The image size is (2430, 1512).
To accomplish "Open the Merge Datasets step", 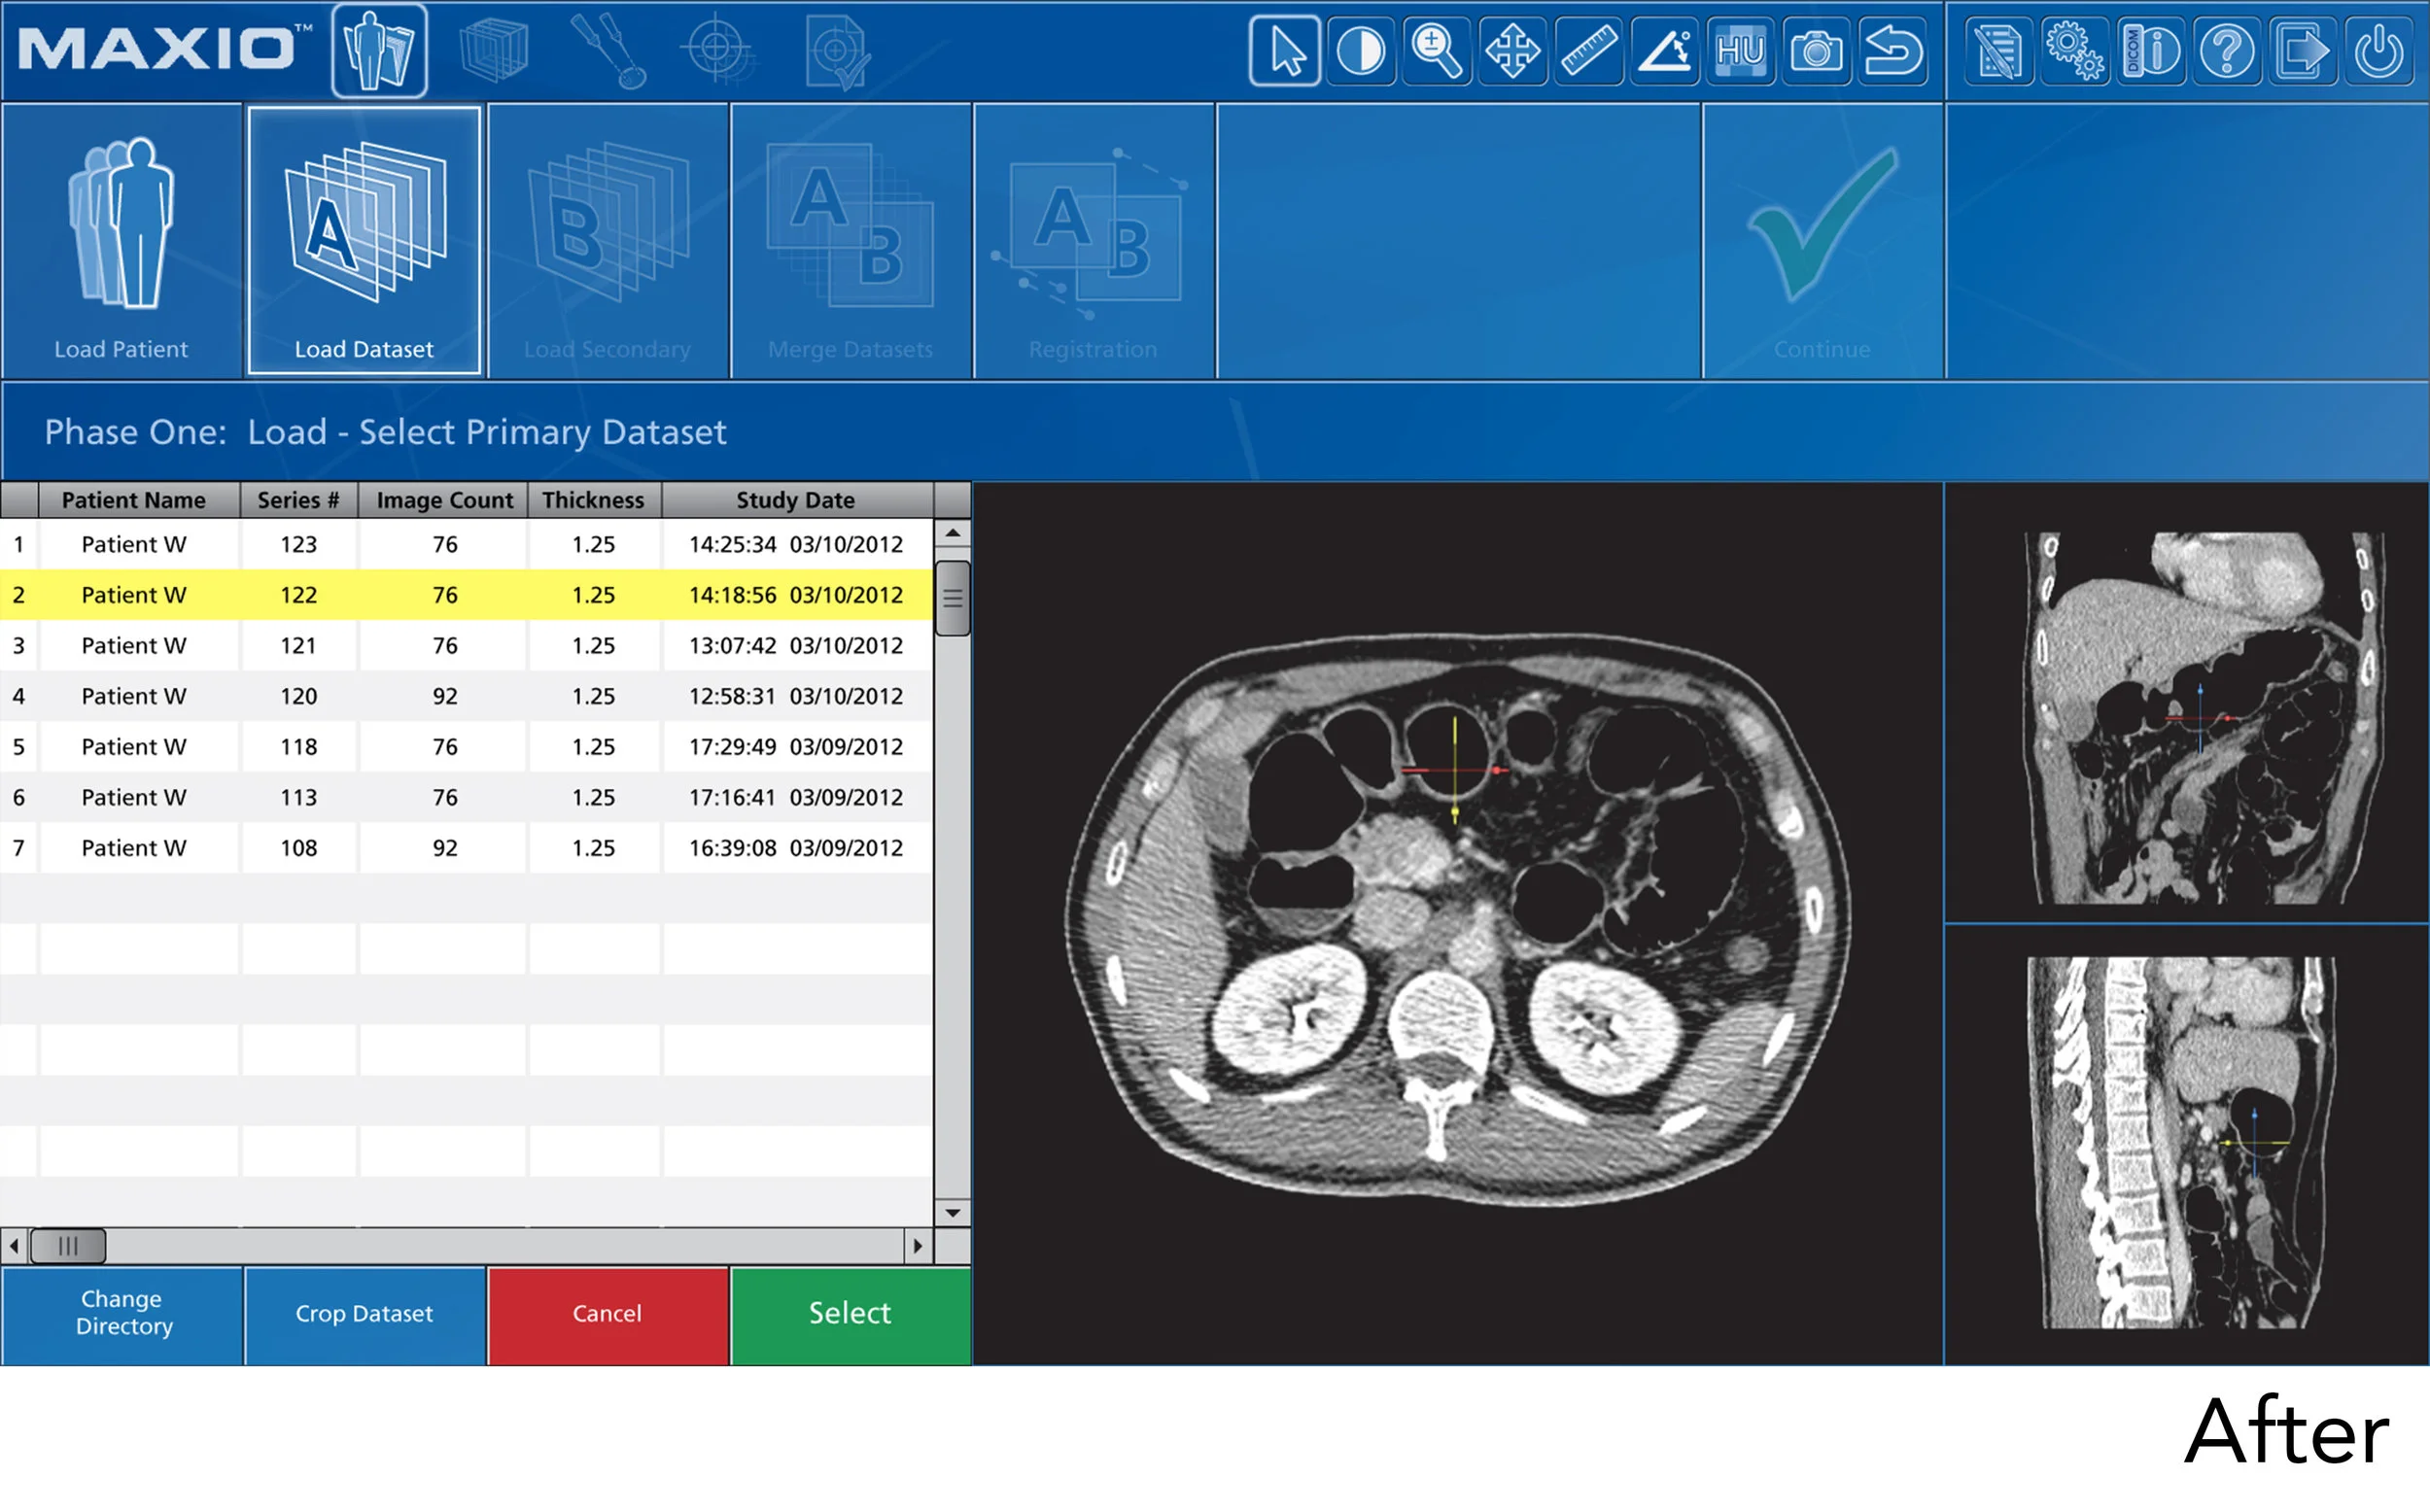I will click(851, 241).
